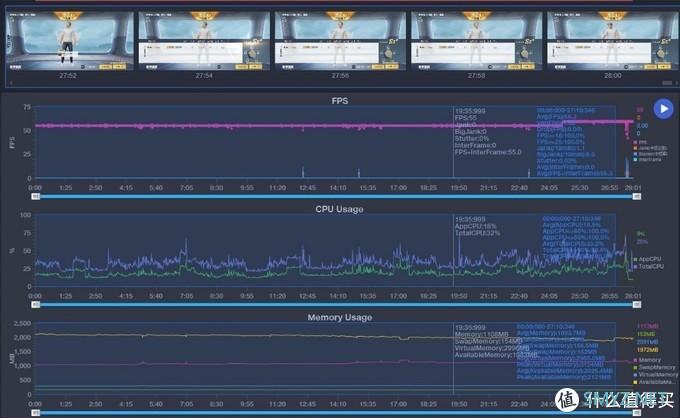
Task: Click the Memory:1108MB tooltip readout
Action: click(481, 334)
